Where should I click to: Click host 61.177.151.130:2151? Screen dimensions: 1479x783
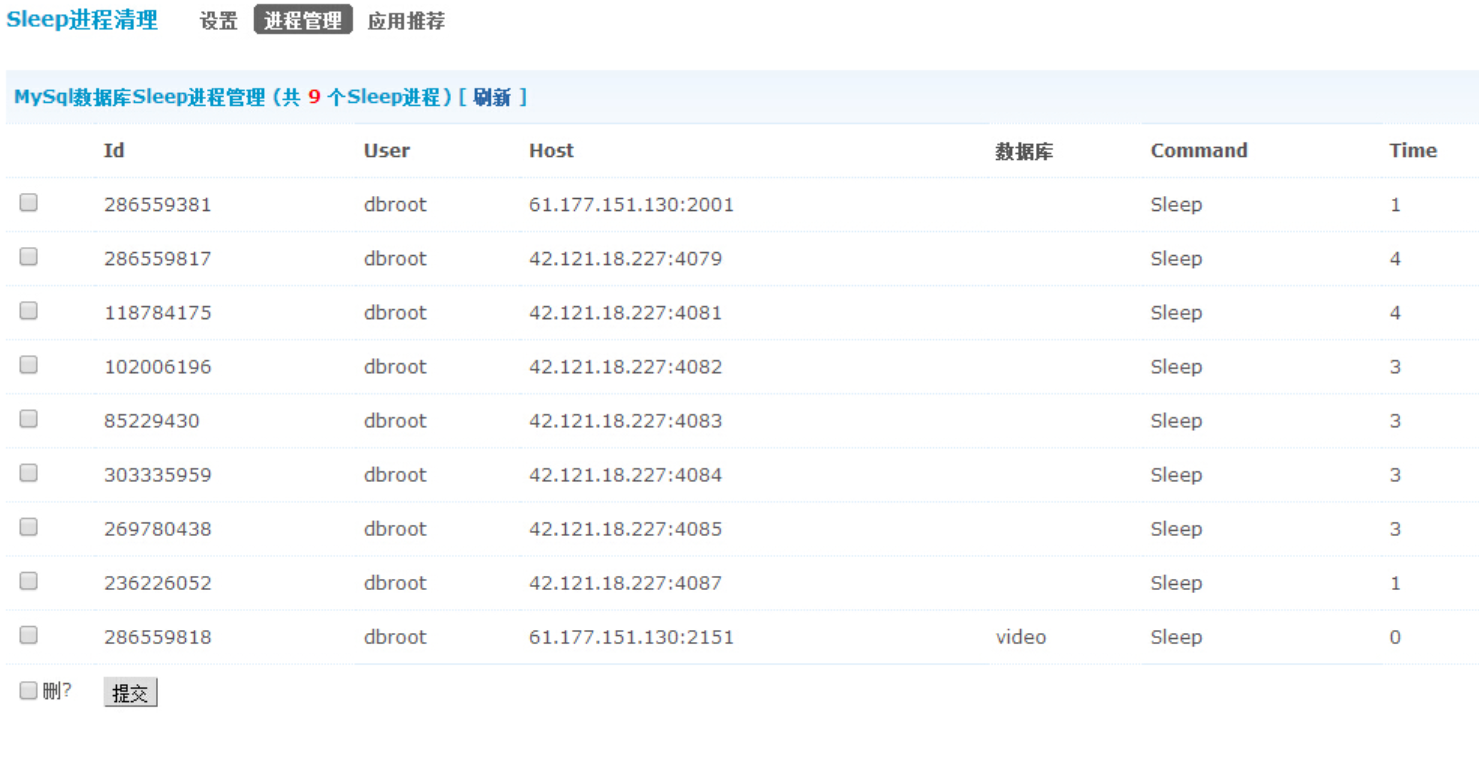631,637
